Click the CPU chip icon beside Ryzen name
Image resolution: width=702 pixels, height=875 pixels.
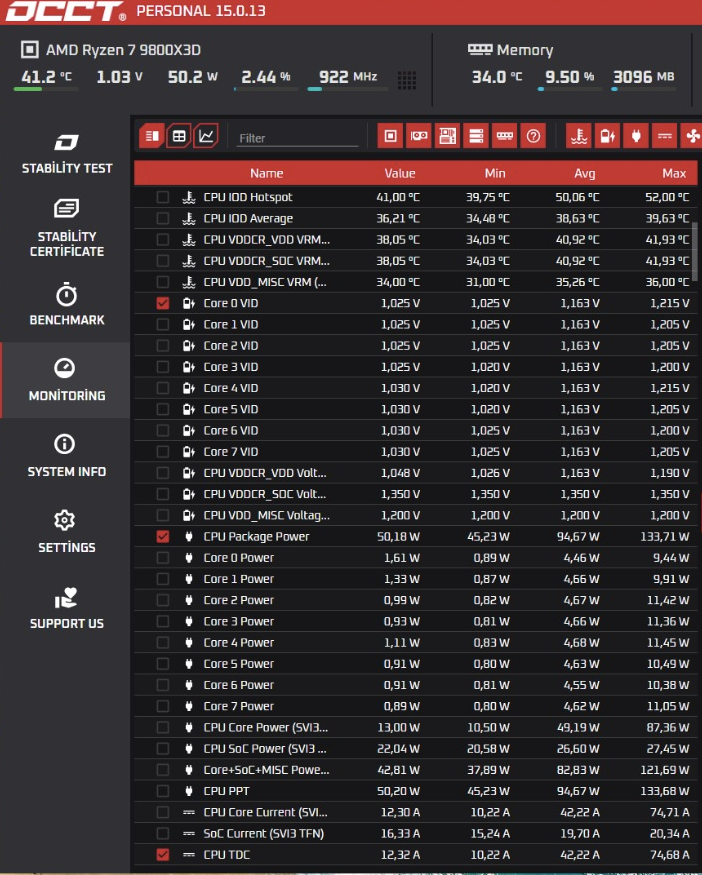(x=30, y=50)
